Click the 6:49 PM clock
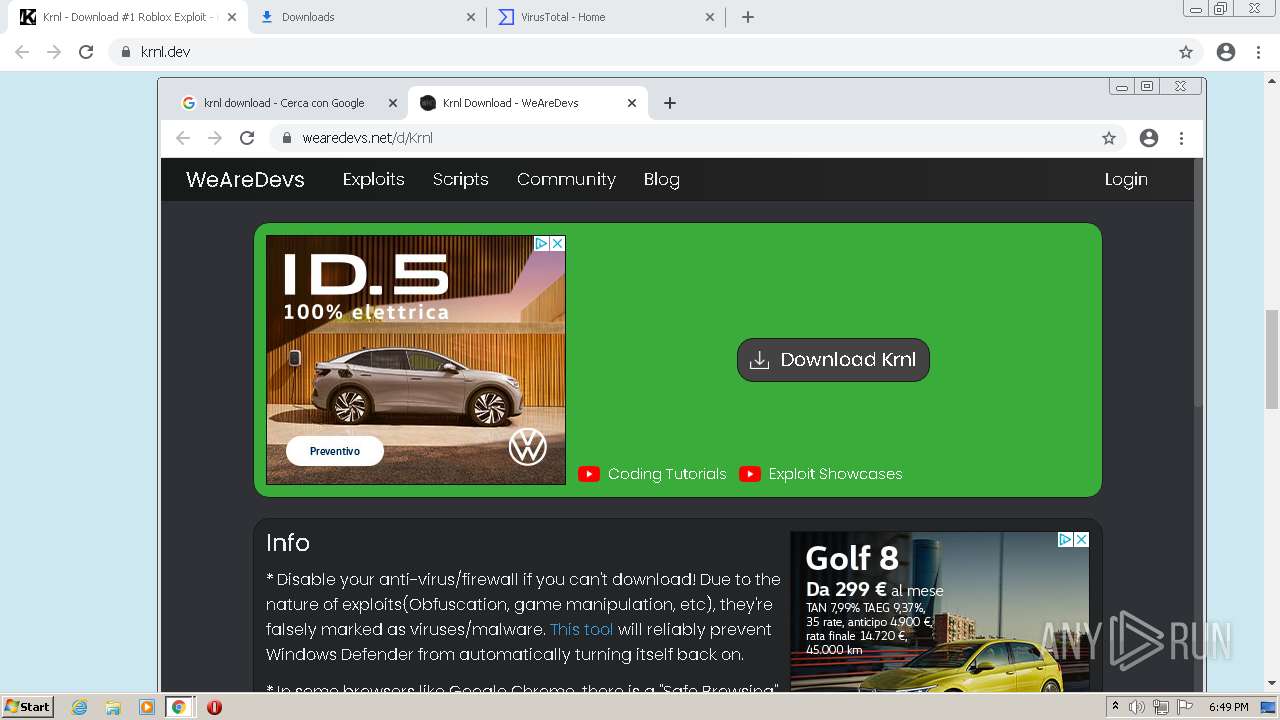The height and width of the screenshot is (720, 1280). 1228,707
